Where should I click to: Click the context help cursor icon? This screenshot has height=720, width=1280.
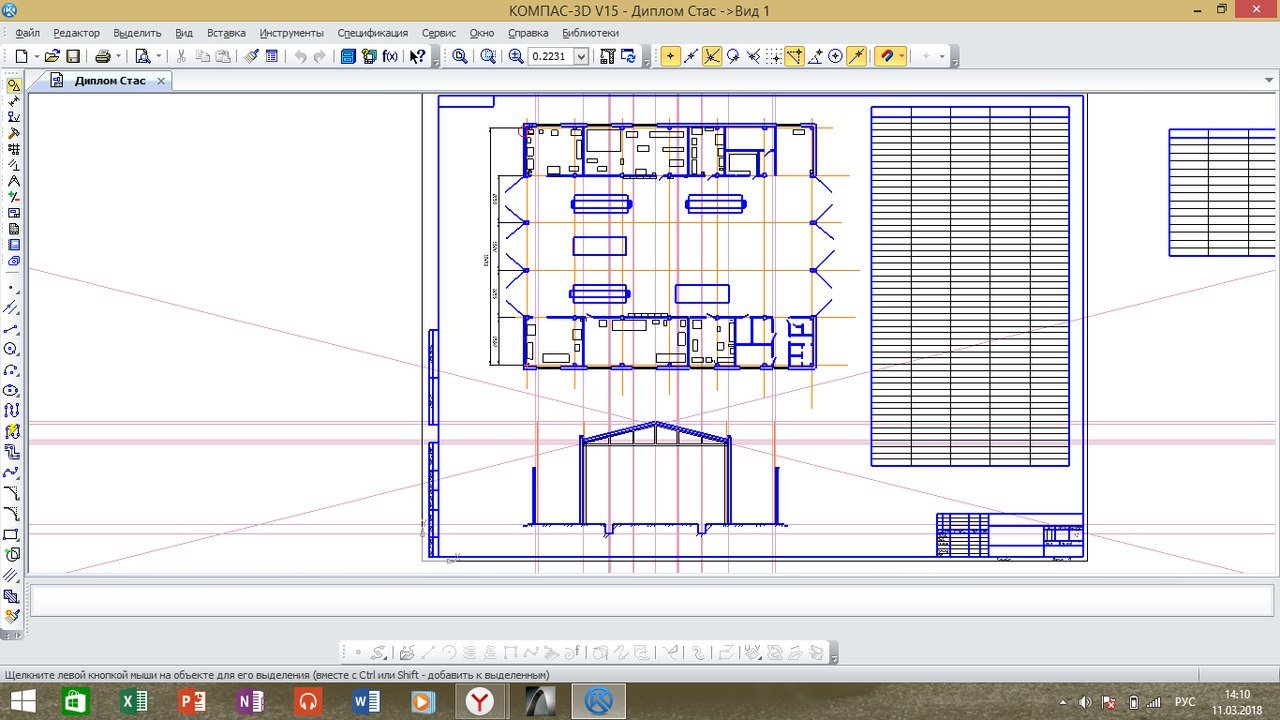coord(417,57)
